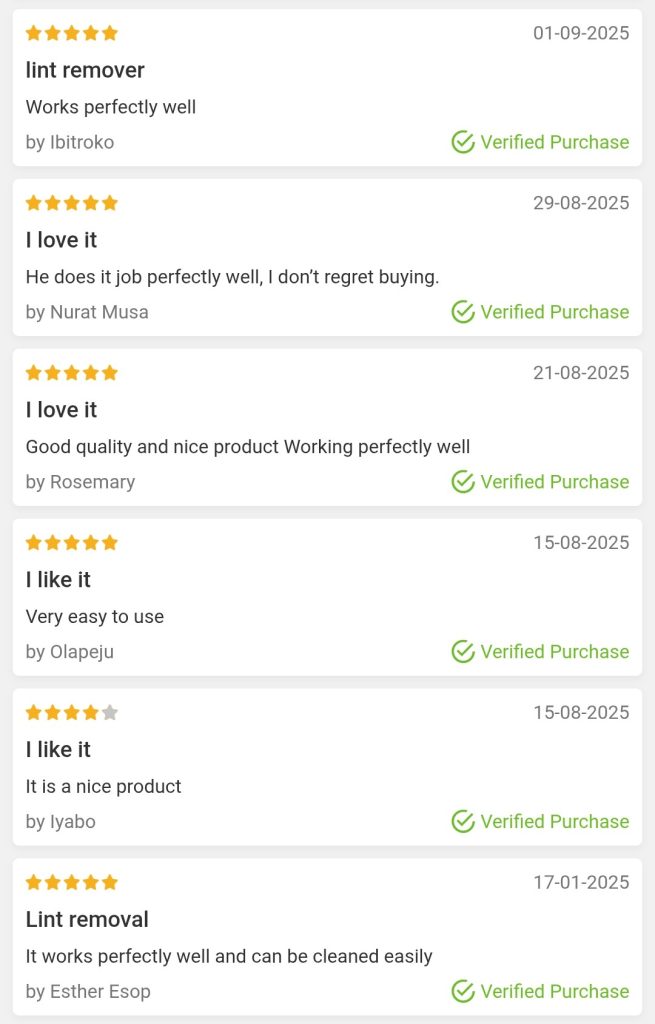
Task: Click the "lint remover" review title
Action: 85,70
